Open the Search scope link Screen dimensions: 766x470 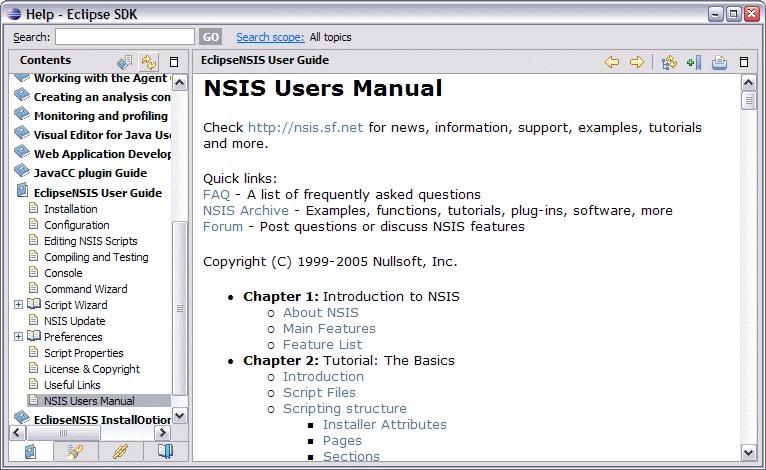tap(270, 37)
